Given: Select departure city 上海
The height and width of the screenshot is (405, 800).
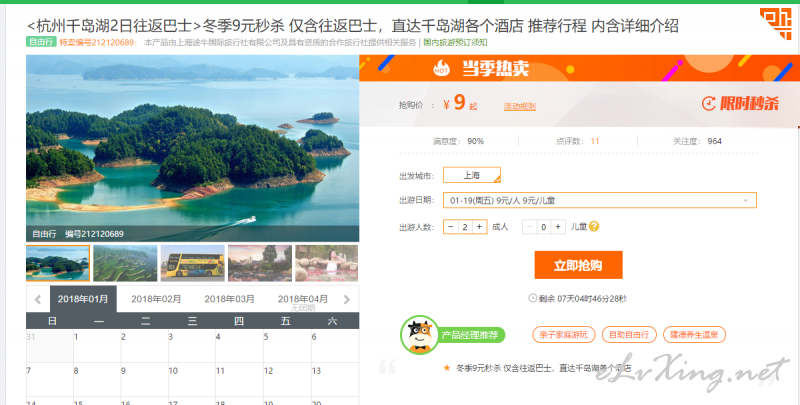Looking at the screenshot, I should coord(471,175).
